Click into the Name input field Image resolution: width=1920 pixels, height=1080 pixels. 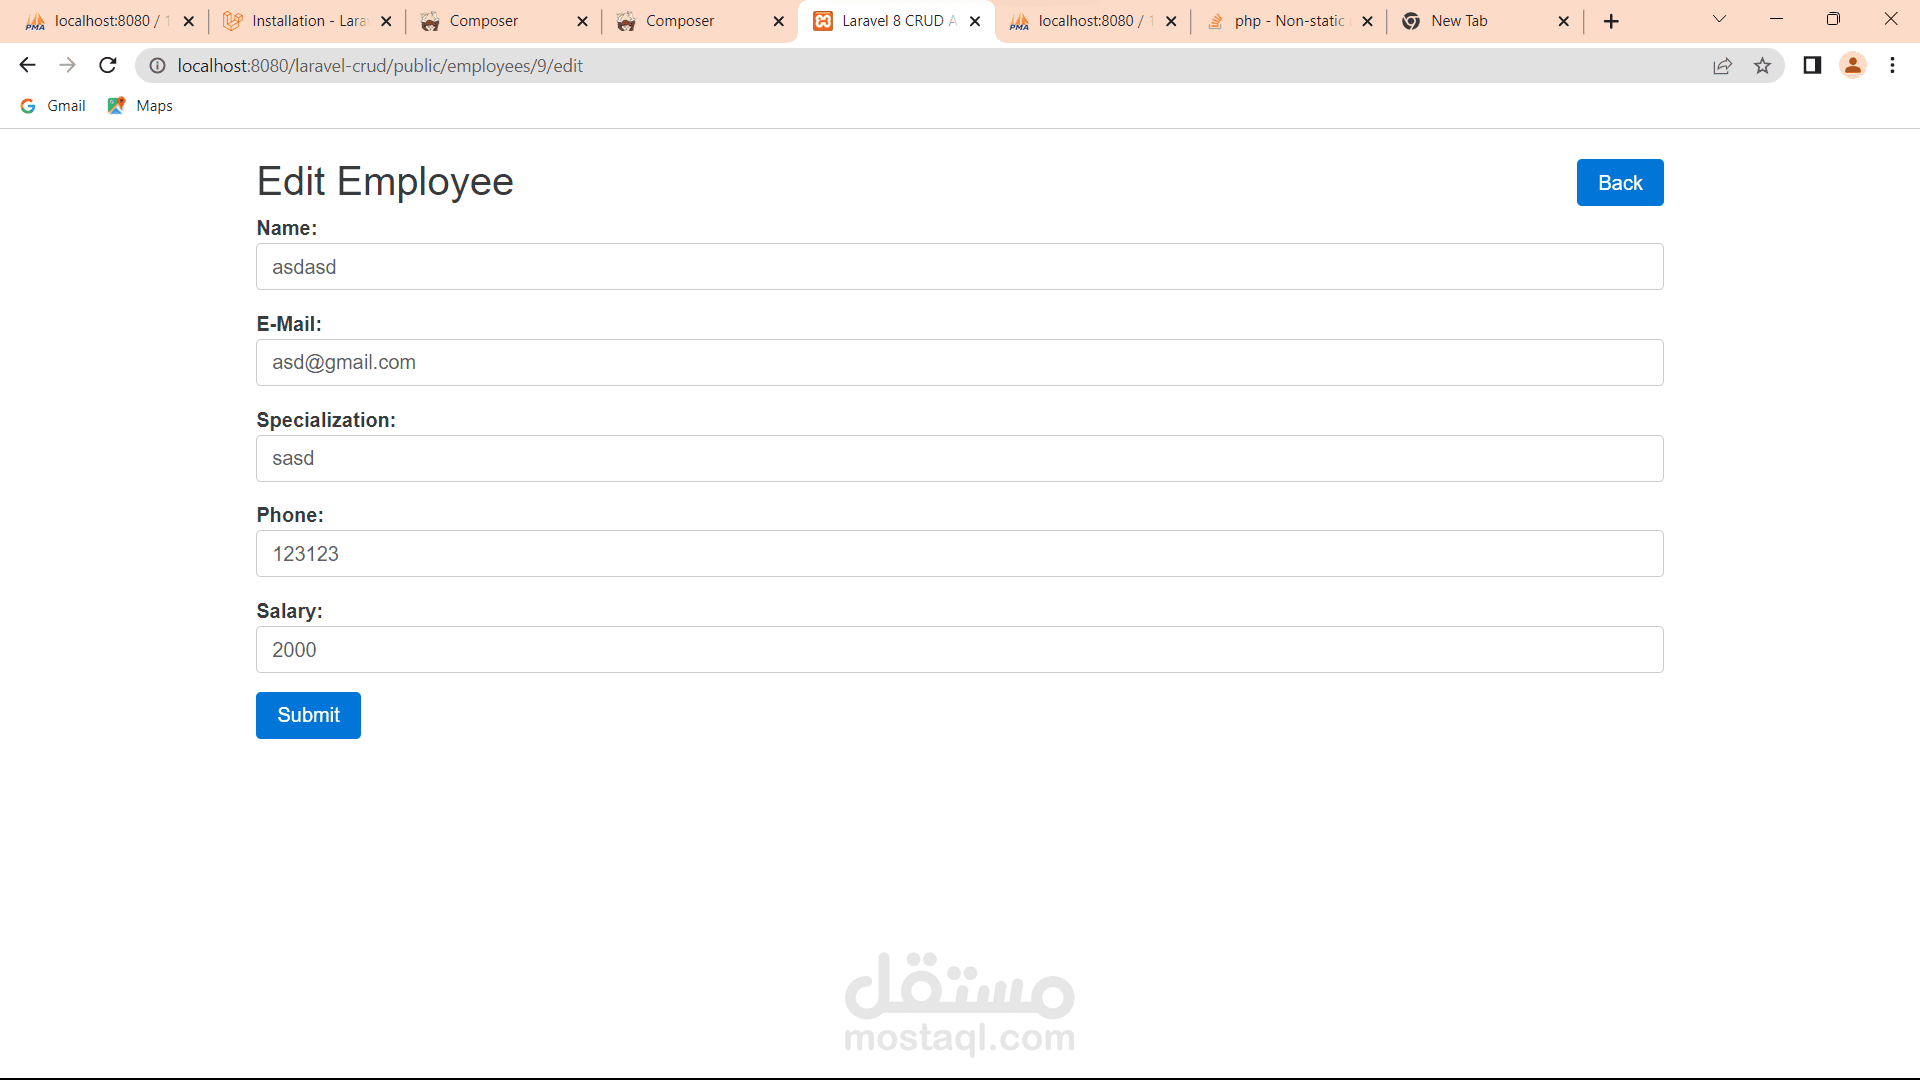click(959, 267)
